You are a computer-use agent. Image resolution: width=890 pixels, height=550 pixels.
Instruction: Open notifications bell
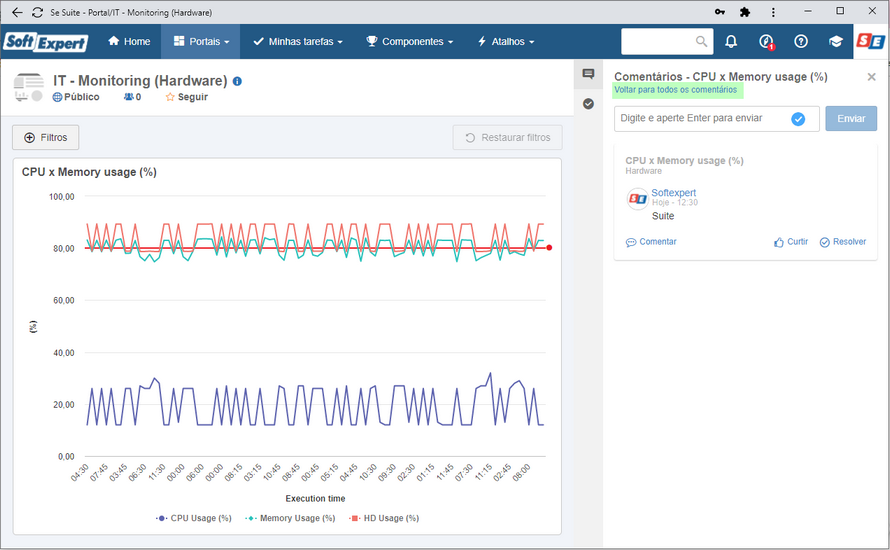coord(731,41)
